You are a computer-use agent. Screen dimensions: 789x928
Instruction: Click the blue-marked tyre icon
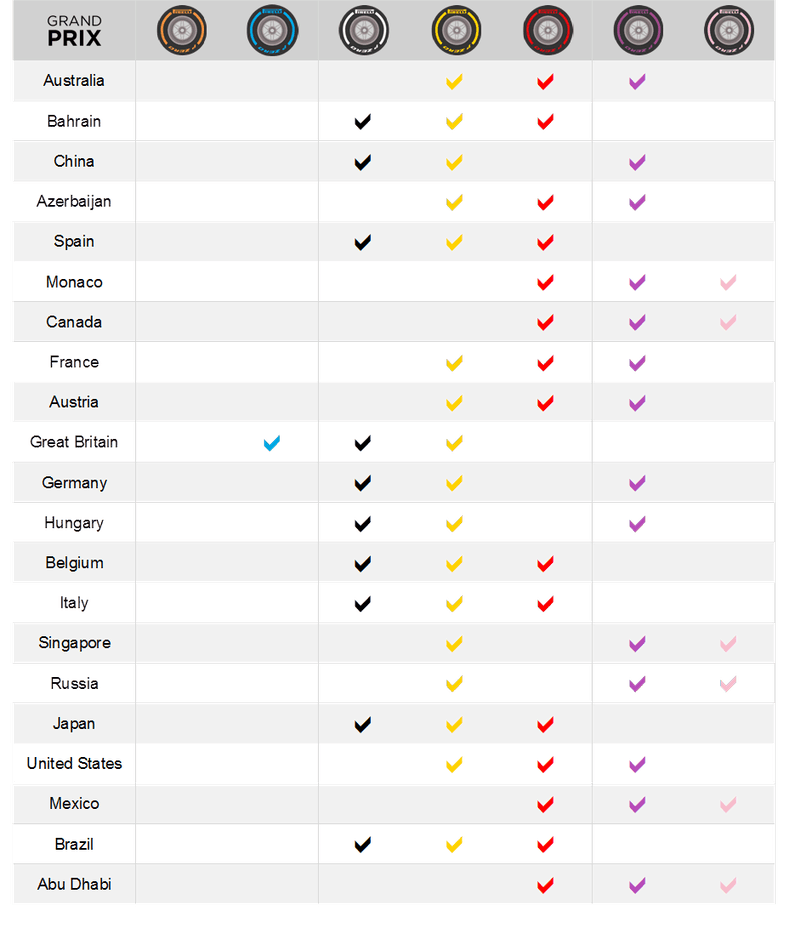pyautogui.click(x=270, y=30)
